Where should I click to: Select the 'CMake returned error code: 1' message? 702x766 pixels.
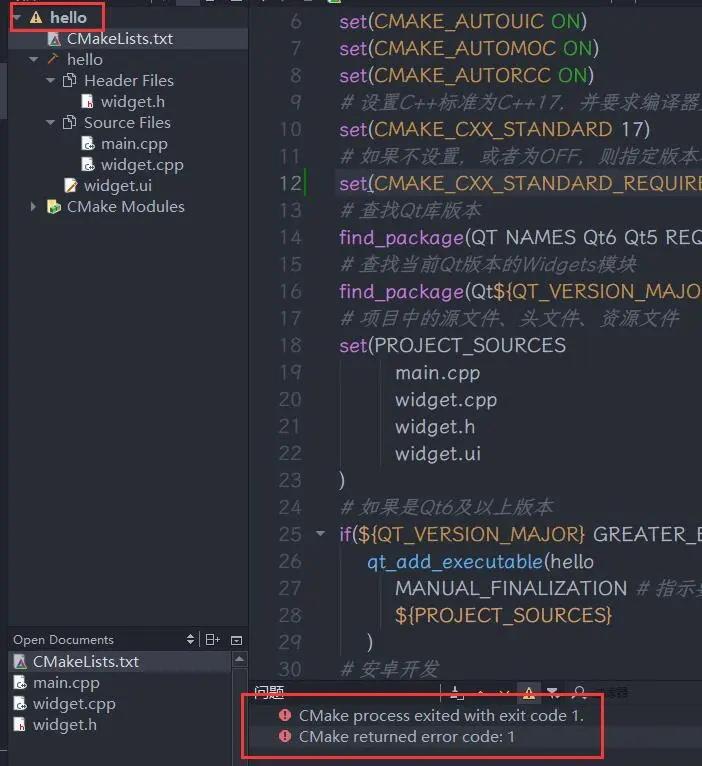(x=407, y=737)
